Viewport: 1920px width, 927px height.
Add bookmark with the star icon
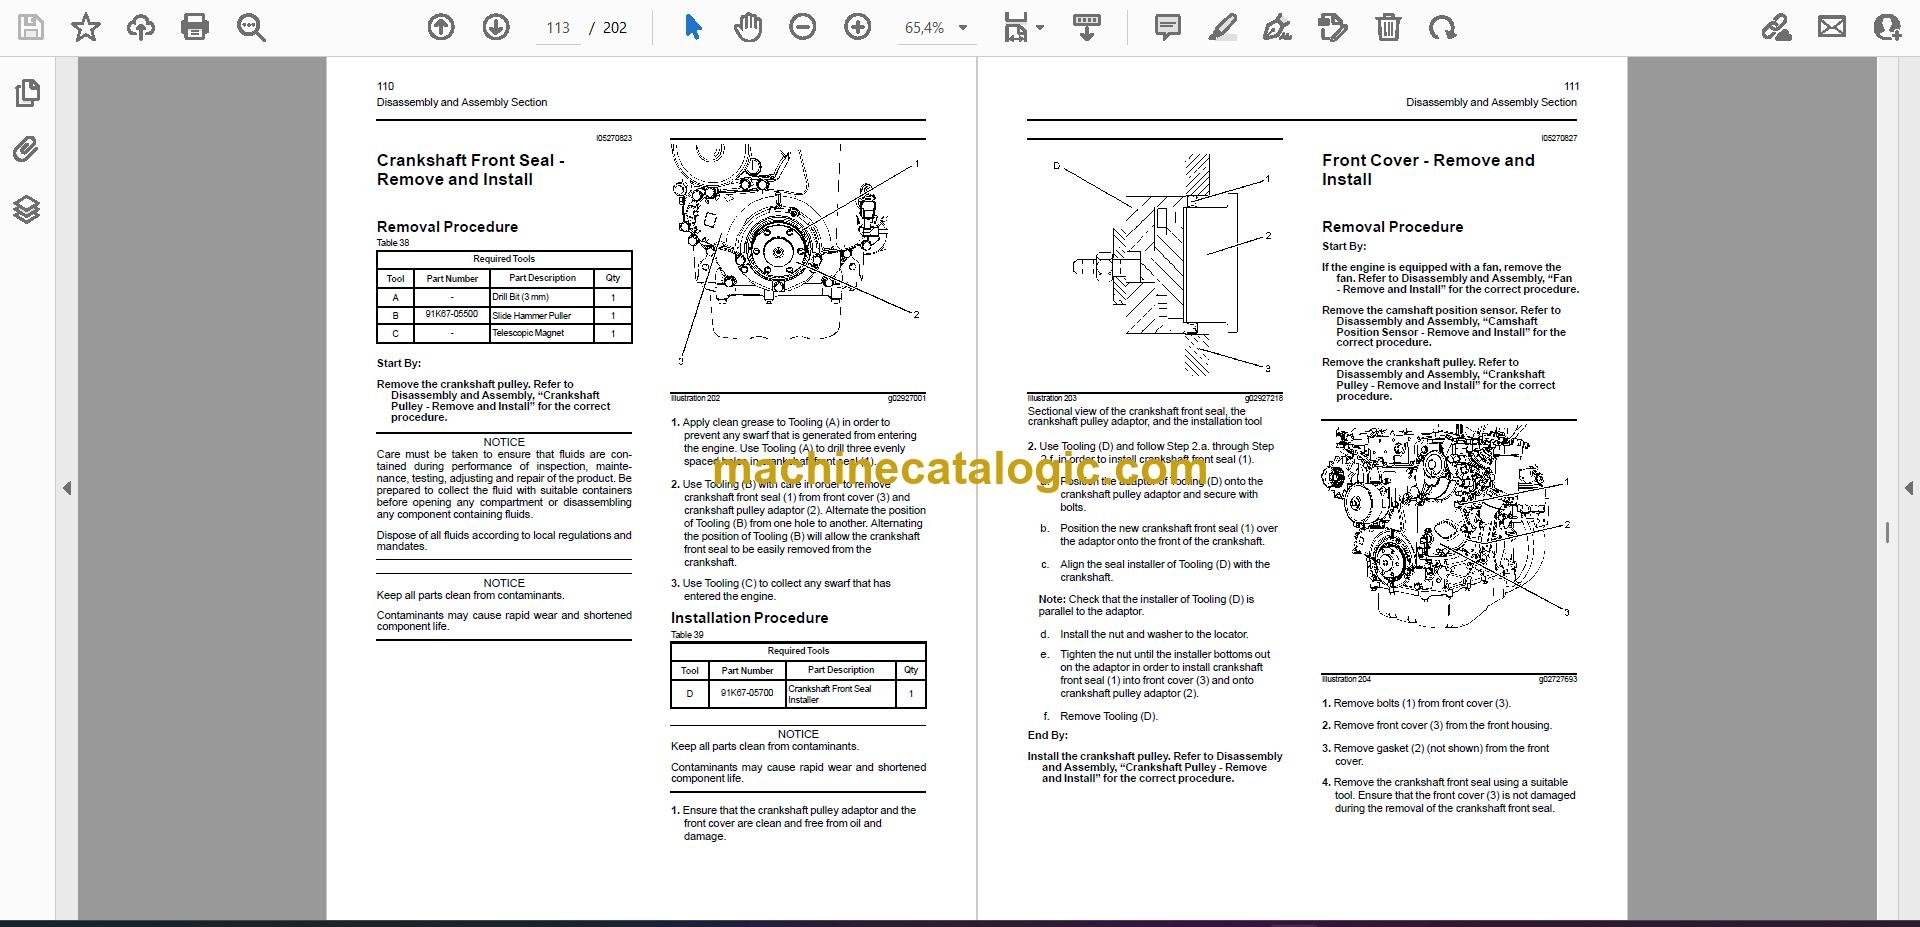[86, 27]
